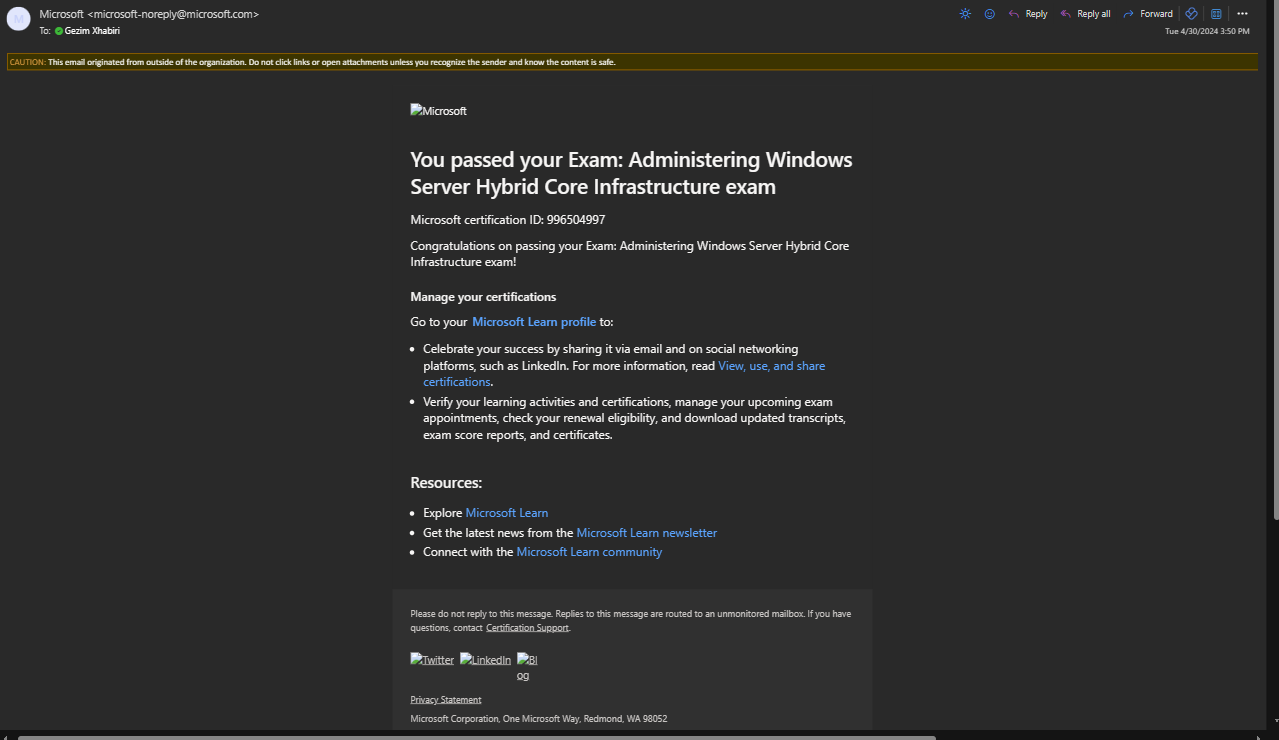Open the Explore Microsoft Learn link
The image size is (1279, 740).
pos(506,513)
